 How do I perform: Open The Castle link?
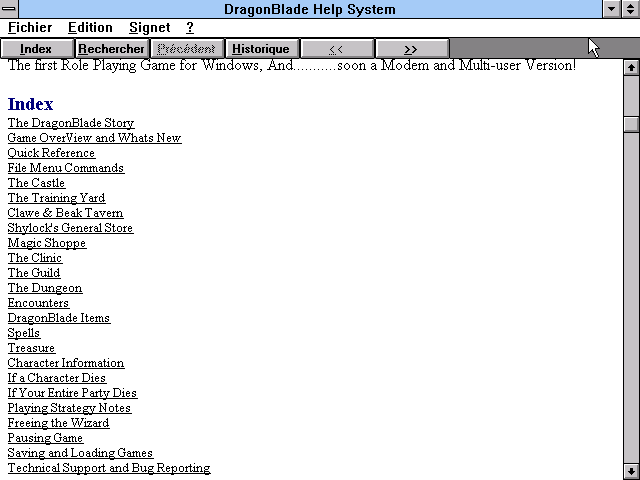click(x=36, y=183)
